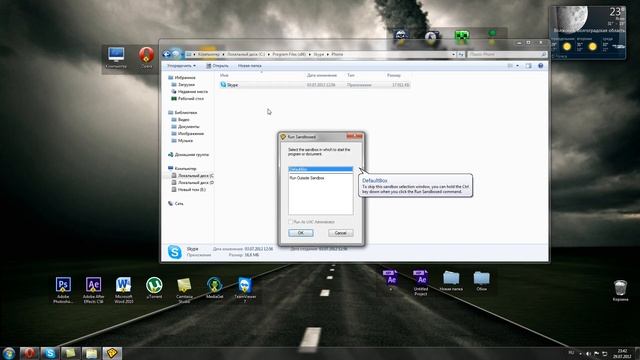Screen dimensions: 640x360
Task: Click Adobe After Effects CS6 desktop icon
Action: 93,290
